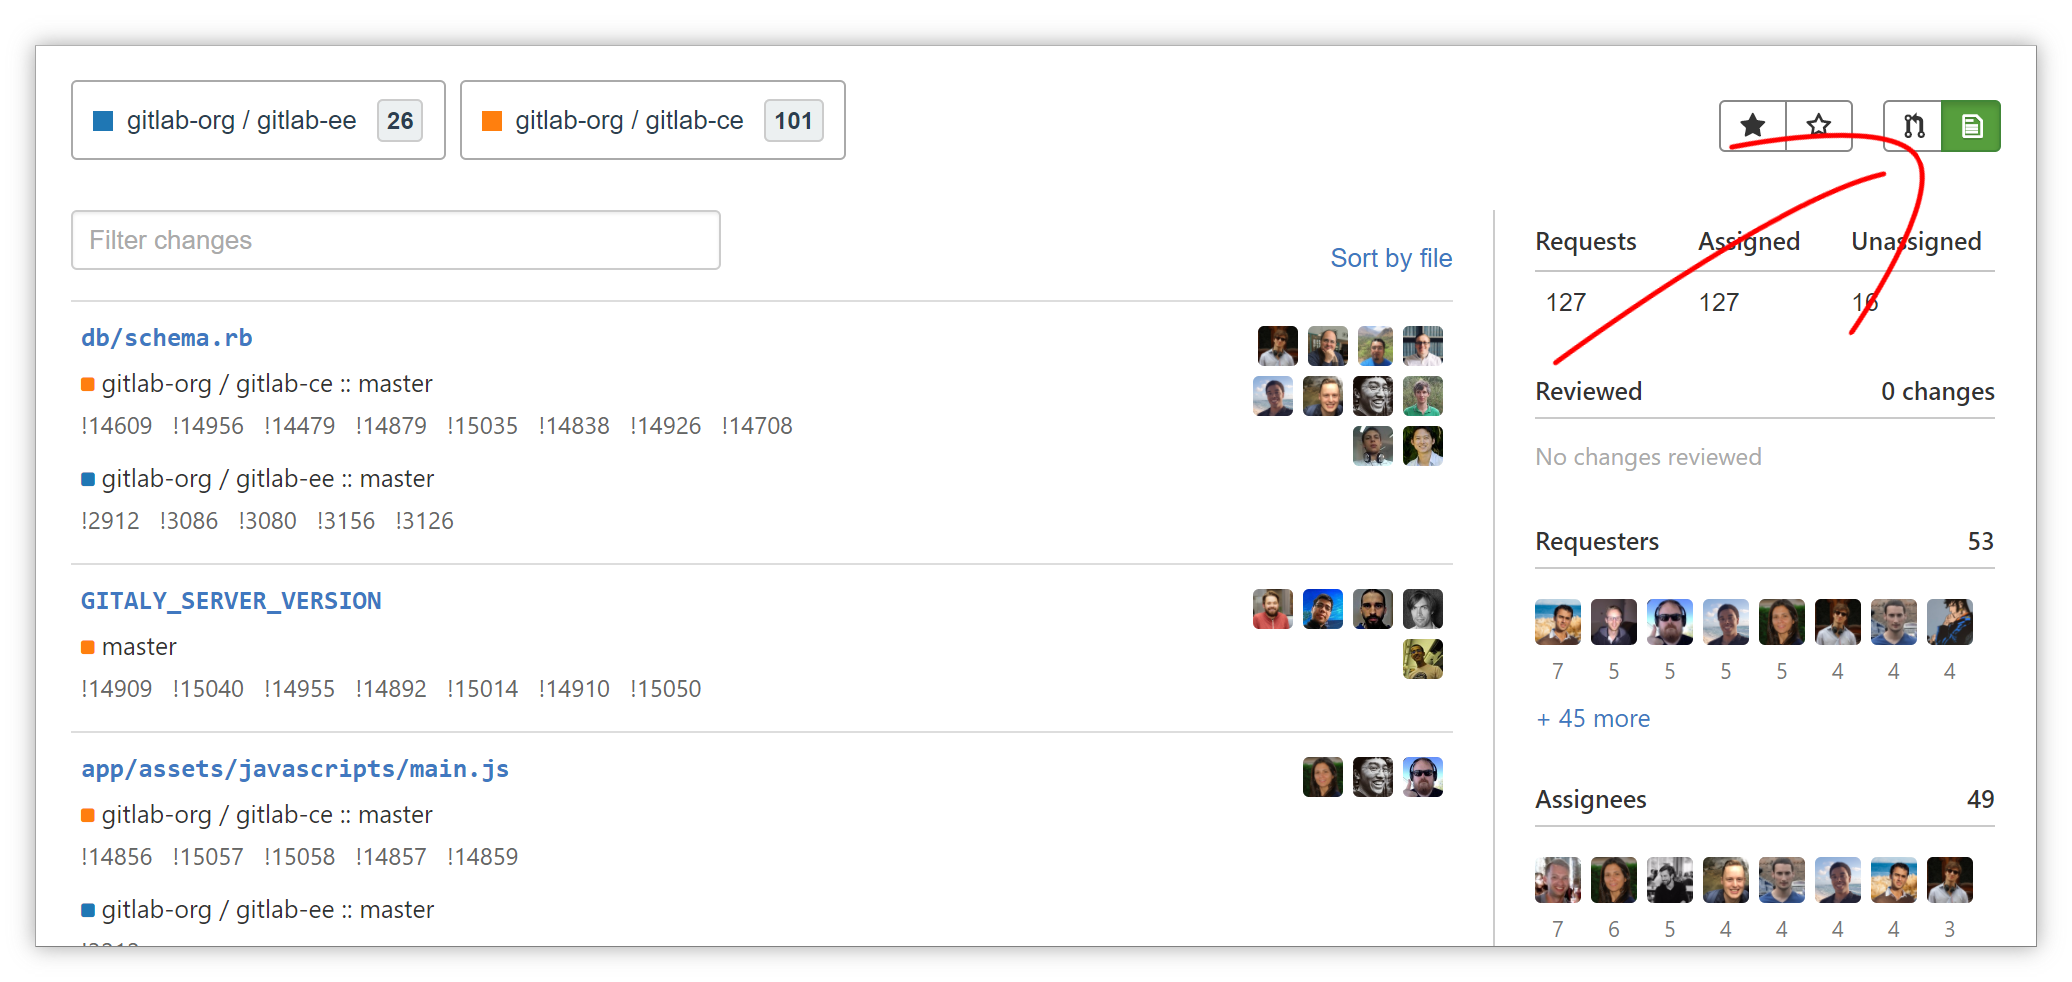
Task: Click first requester avatar with count 7
Action: (x=1558, y=622)
